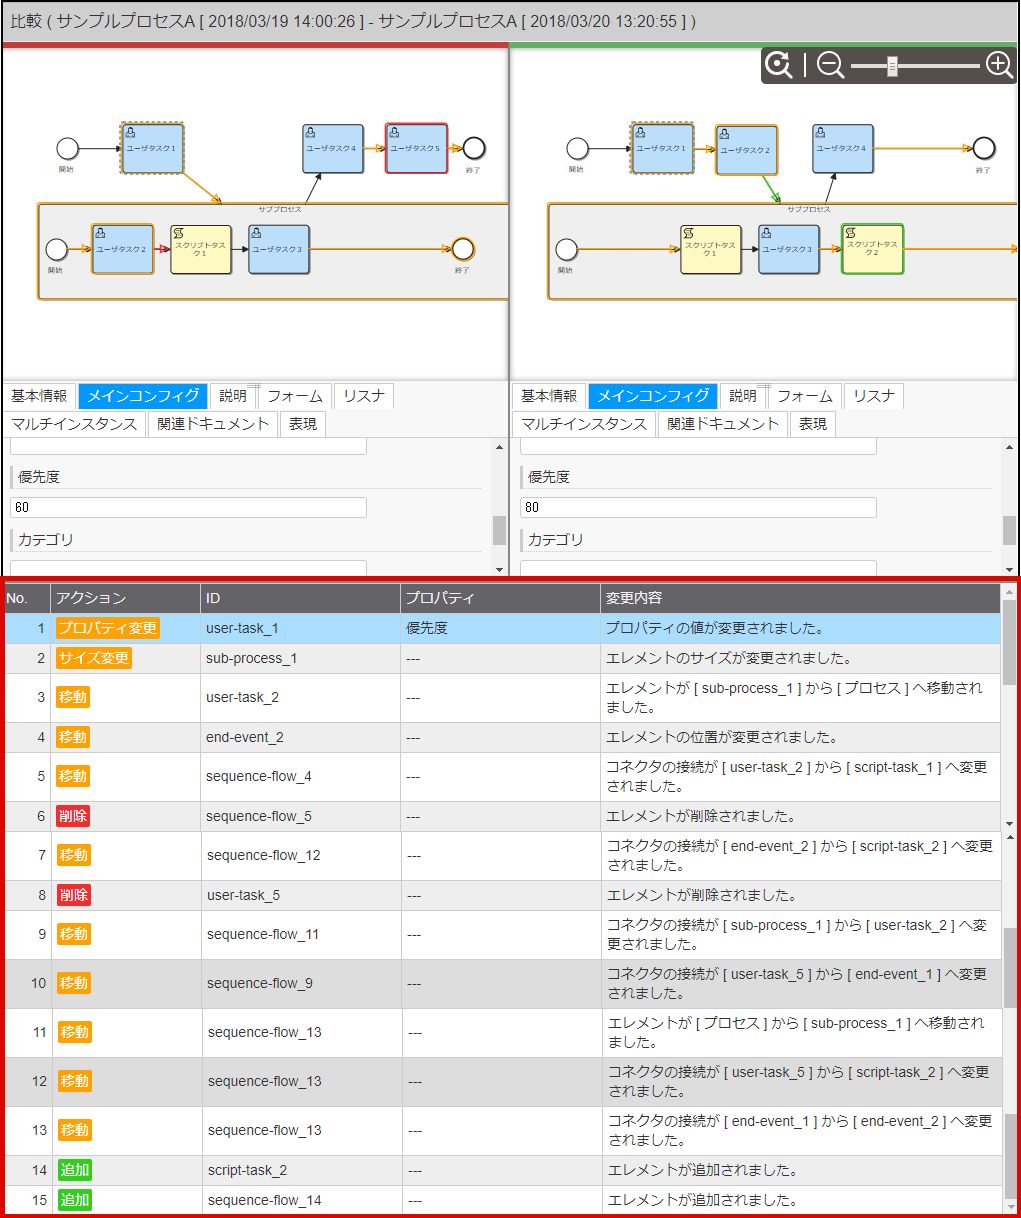Select ユーザタスク4 node in the left diagram

click(x=333, y=148)
